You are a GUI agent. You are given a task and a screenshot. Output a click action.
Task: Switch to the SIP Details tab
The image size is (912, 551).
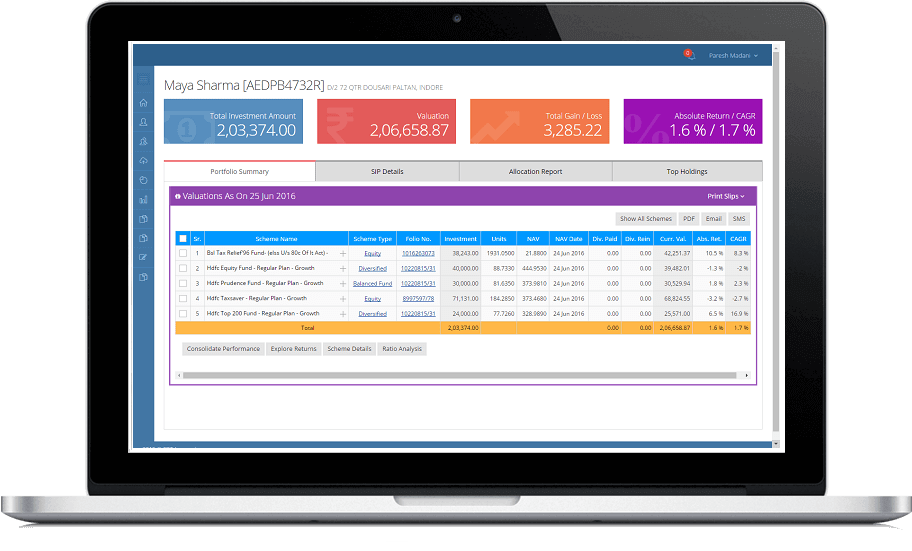(387, 172)
